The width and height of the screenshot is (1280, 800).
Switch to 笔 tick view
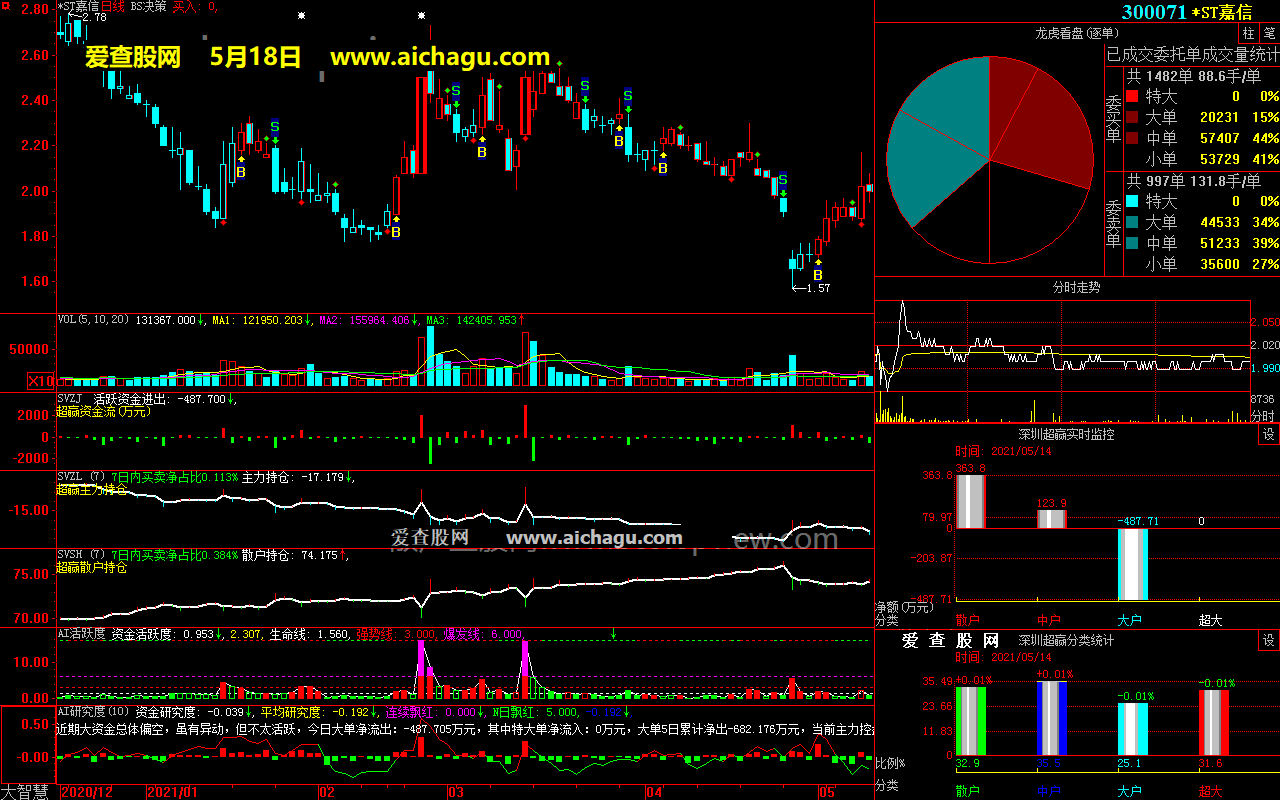tap(1269, 33)
